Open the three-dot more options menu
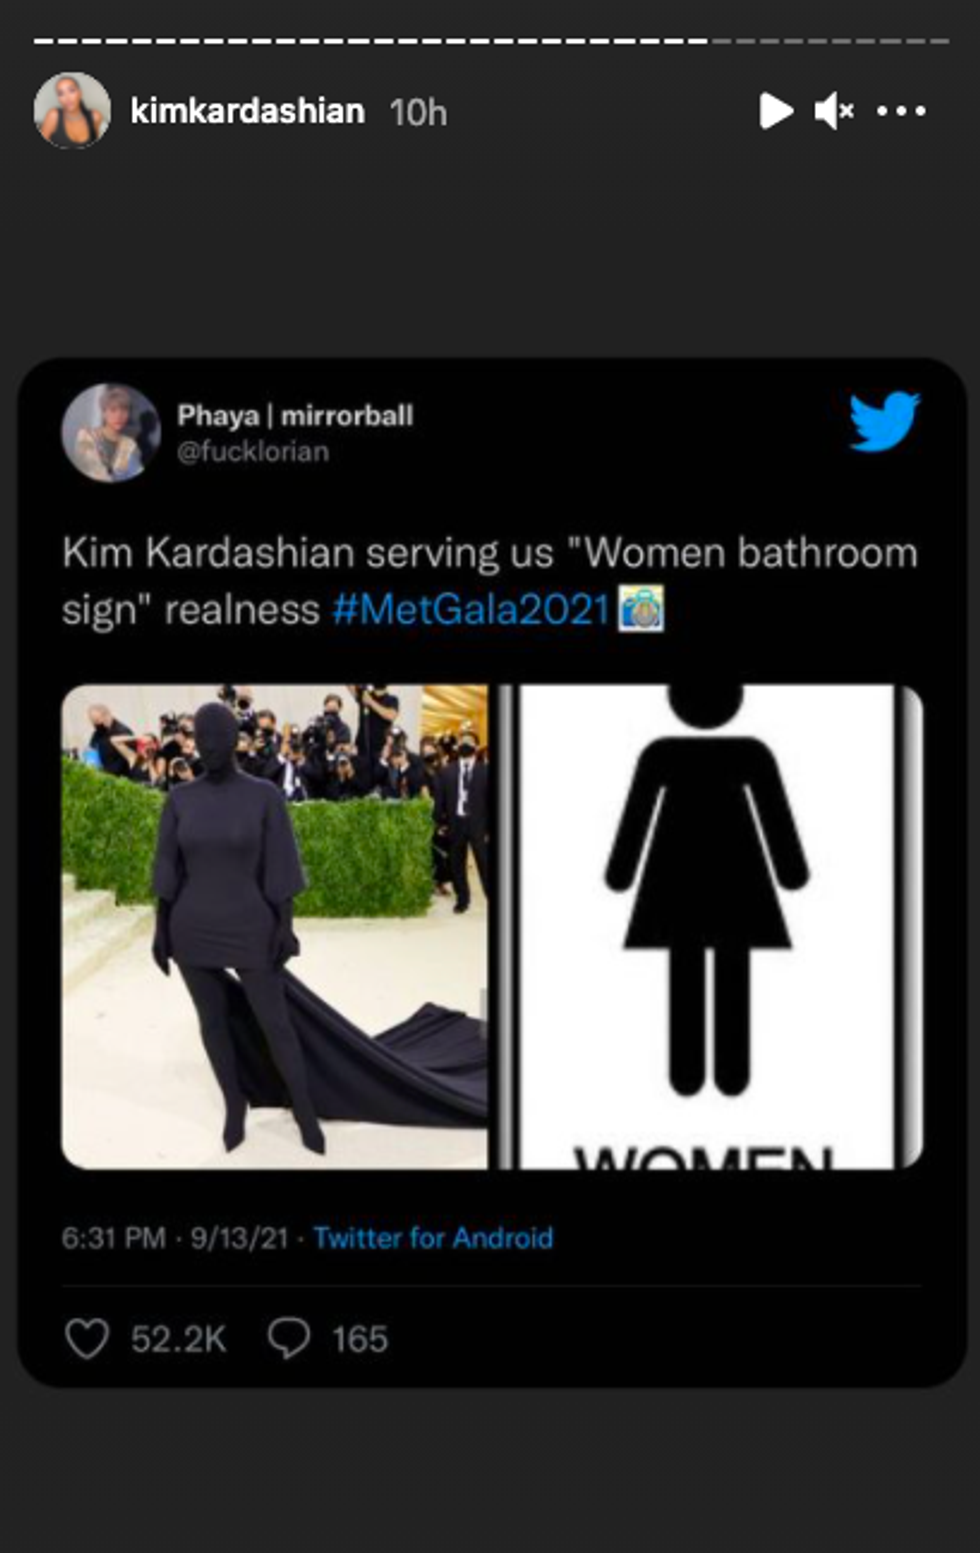This screenshot has width=980, height=1553. coord(901,111)
